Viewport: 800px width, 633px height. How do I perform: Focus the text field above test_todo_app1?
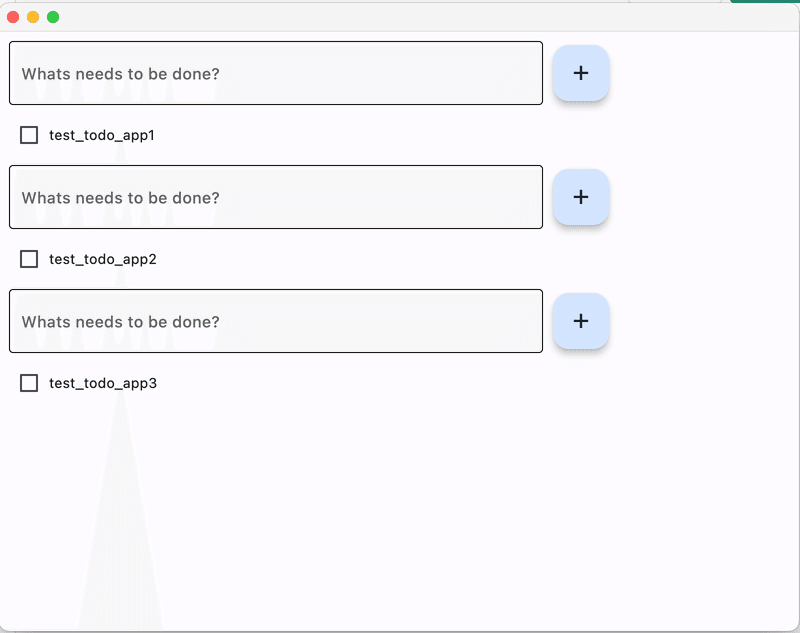(x=276, y=73)
